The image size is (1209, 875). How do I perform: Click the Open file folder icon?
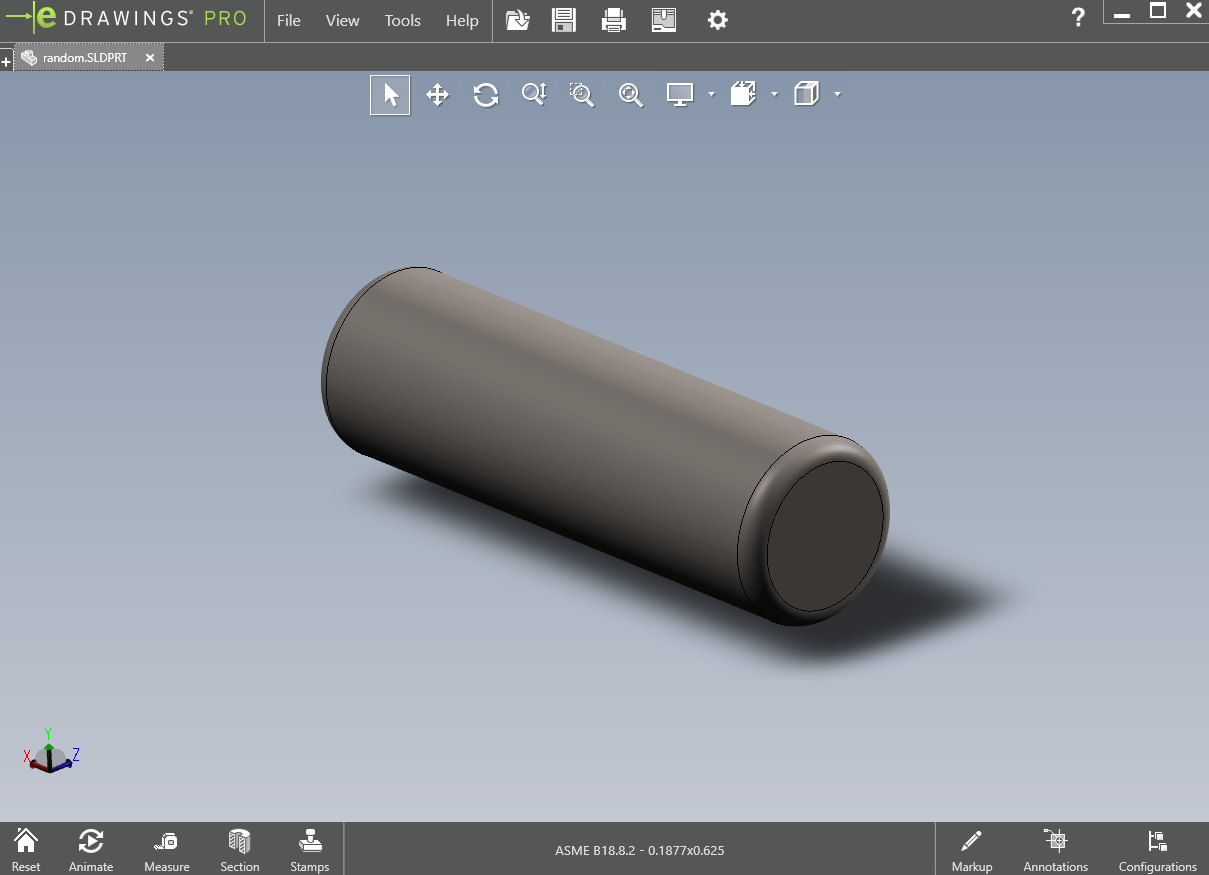tap(518, 20)
